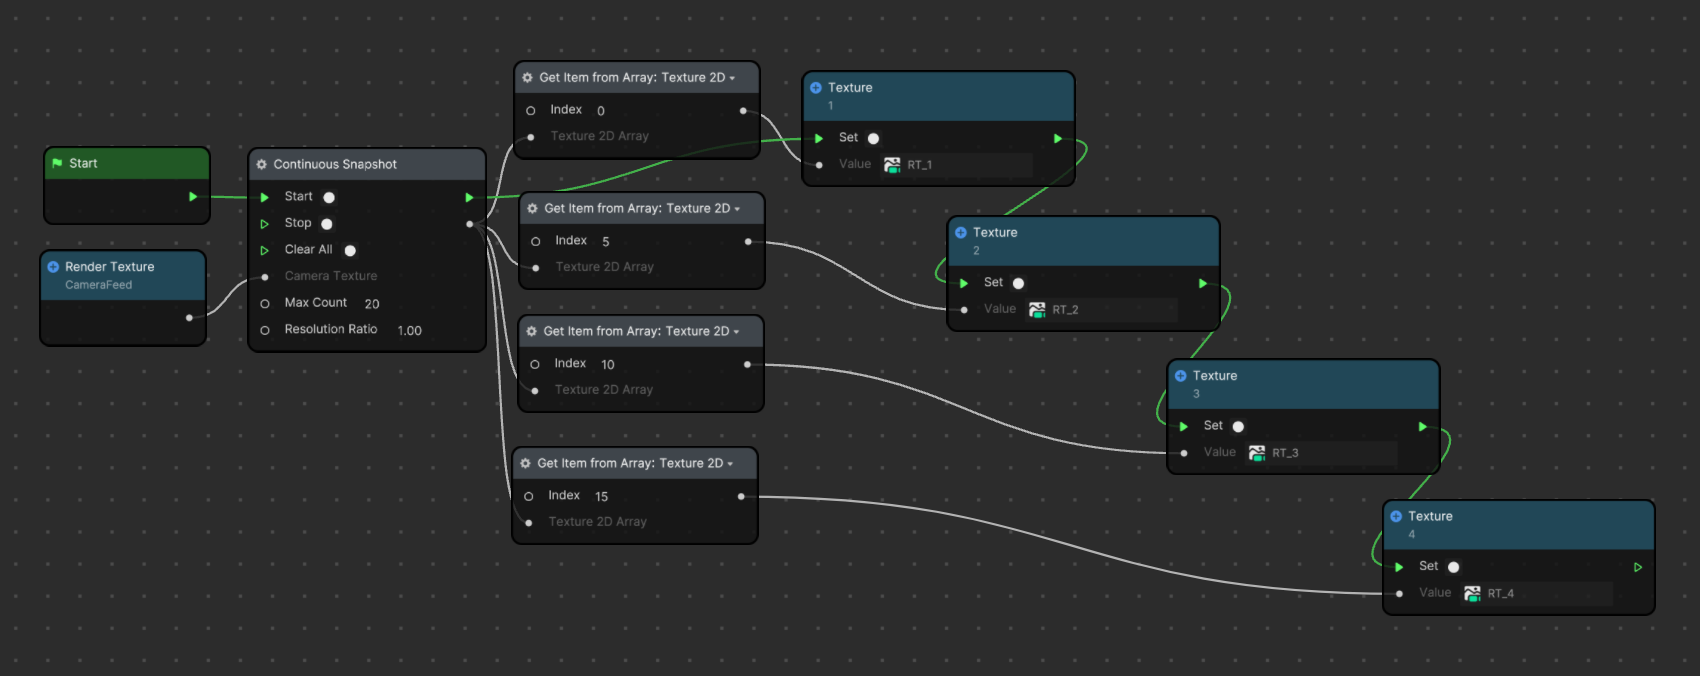Click the Continuous Snapshot Stop input arrow
The image size is (1700, 676).
[265, 224]
